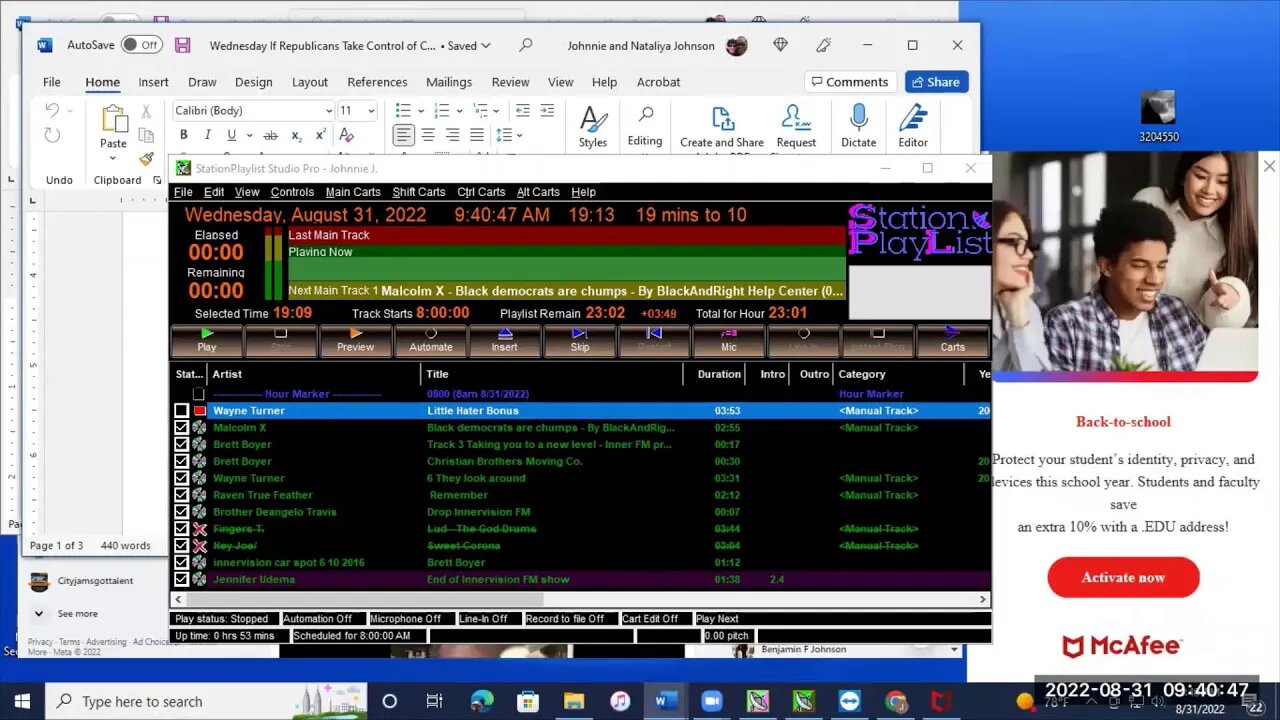Click the Comments button in Word
This screenshot has height=720, width=1280.
850,82
